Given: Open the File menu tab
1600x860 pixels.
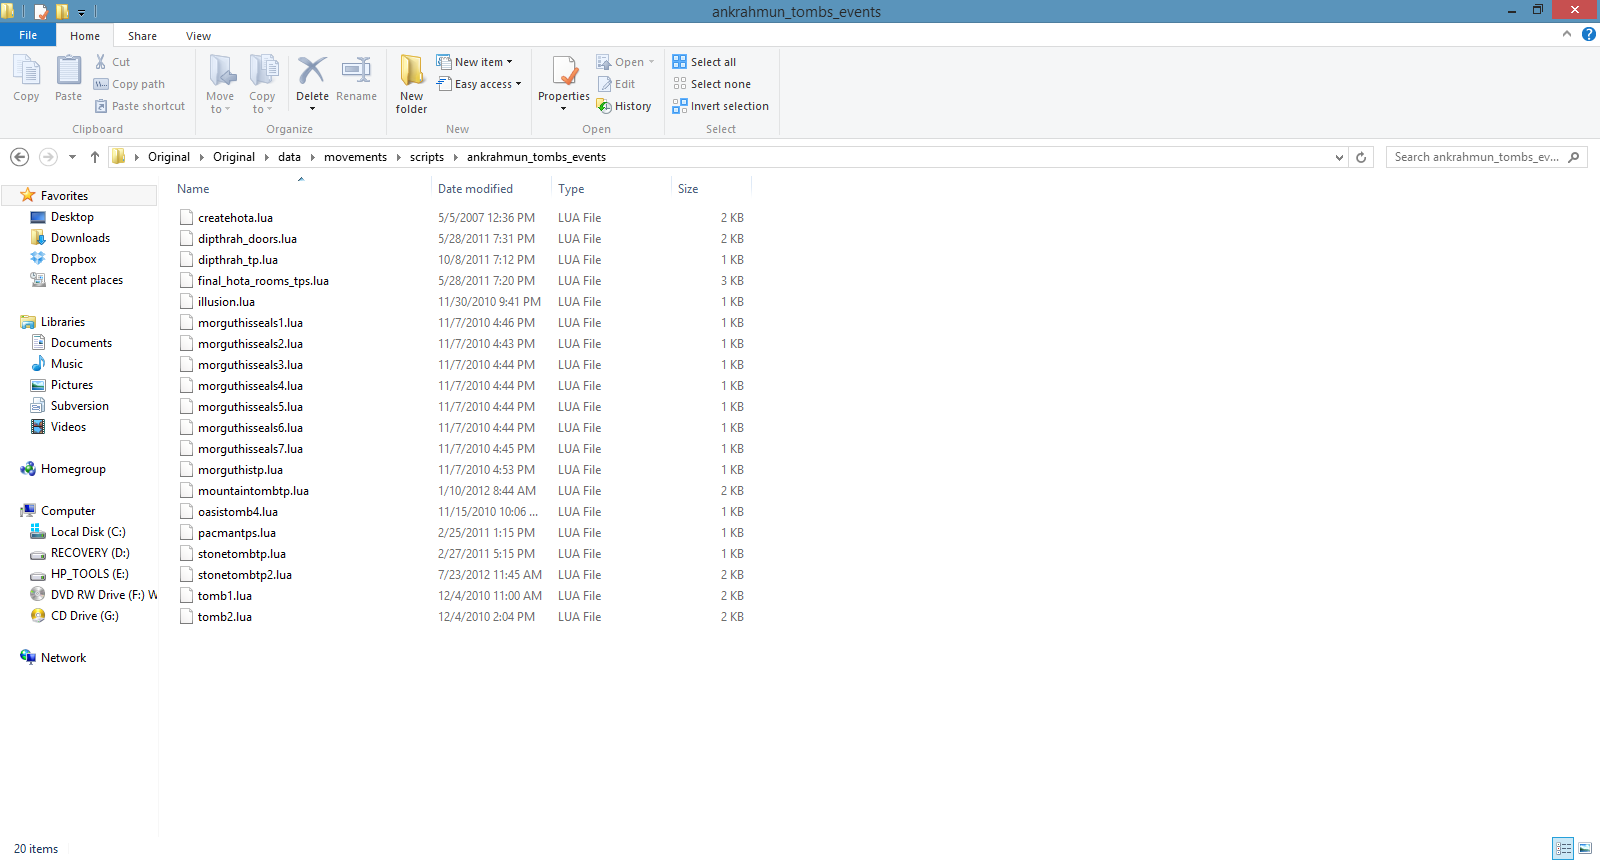Looking at the screenshot, I should point(28,35).
